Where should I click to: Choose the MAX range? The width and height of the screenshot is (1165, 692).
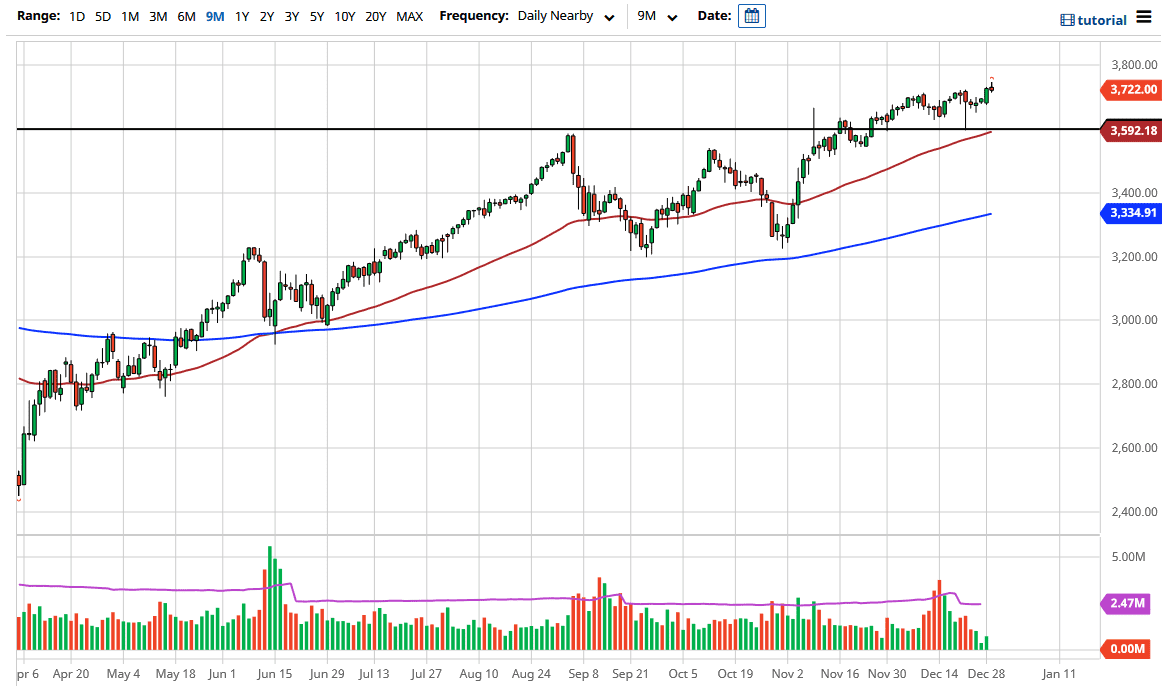409,17
